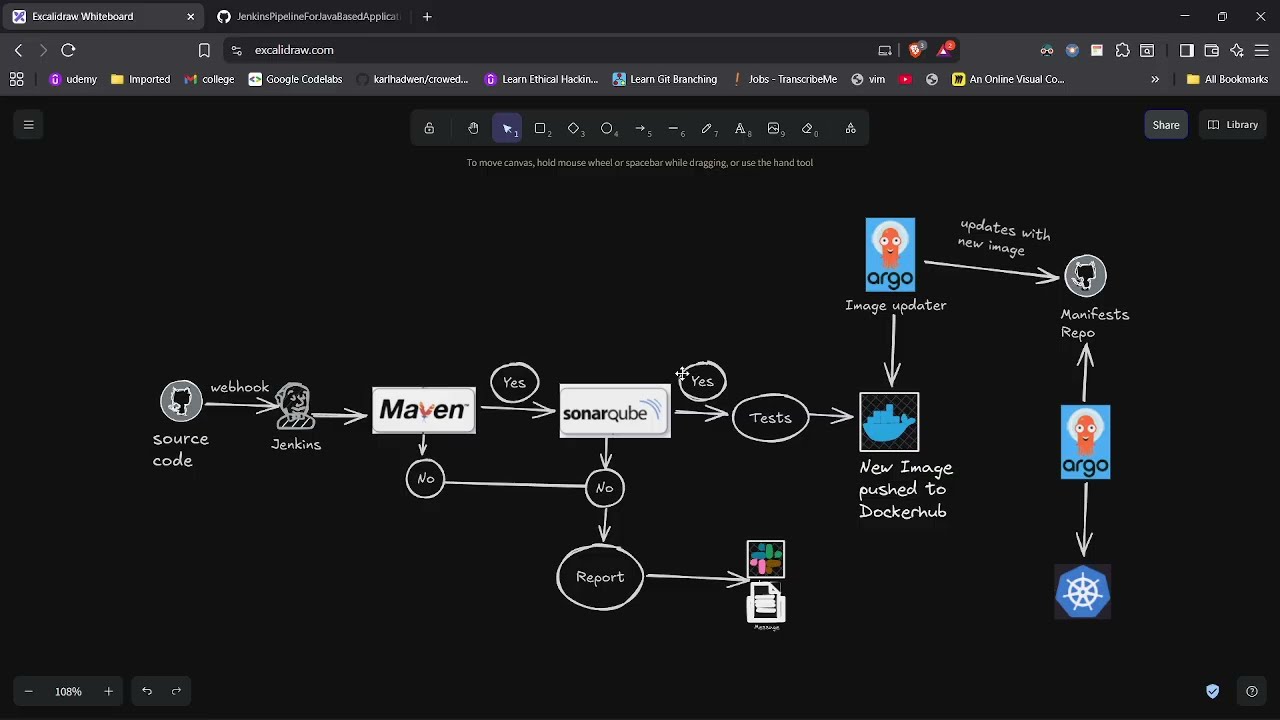This screenshot has width=1280, height=720.
Task: Select the Slack logo image
Action: click(766, 560)
